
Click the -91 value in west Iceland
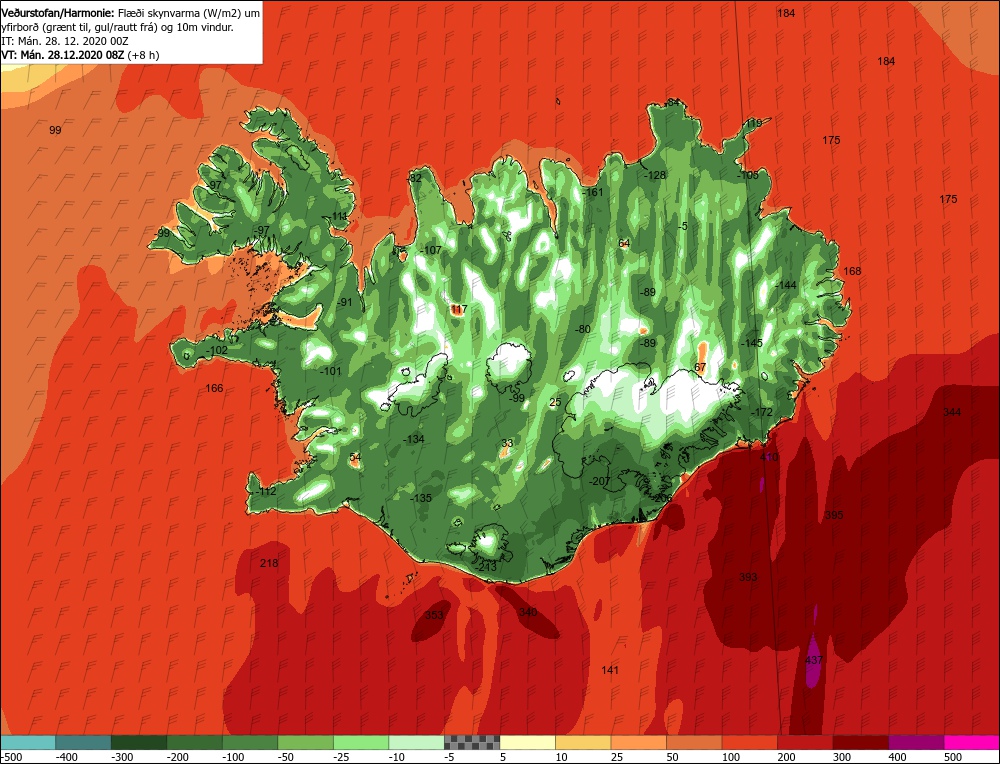[x=344, y=302]
